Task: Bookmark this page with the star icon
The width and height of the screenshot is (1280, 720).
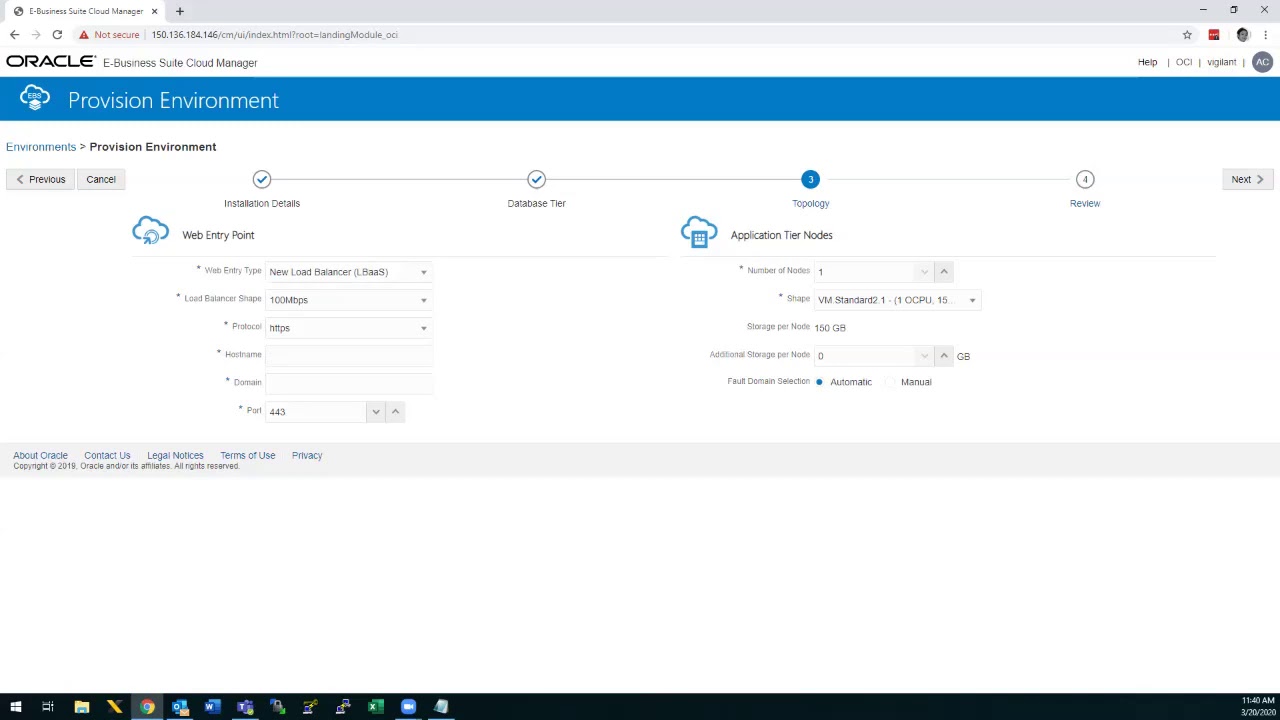Action: 1187,35
